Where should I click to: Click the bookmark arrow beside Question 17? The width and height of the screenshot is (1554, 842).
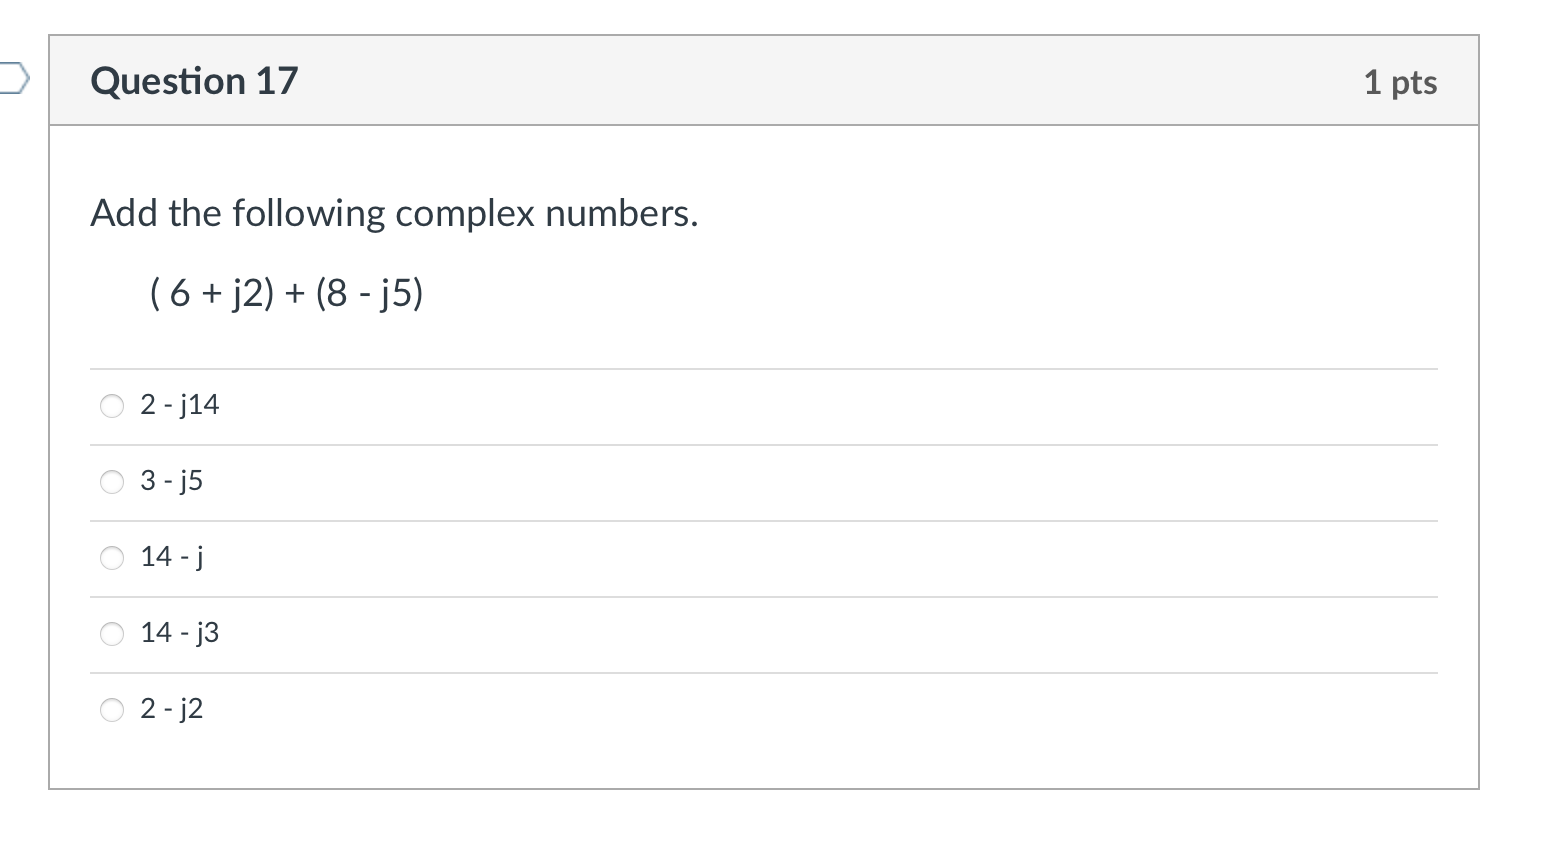click(x=14, y=79)
